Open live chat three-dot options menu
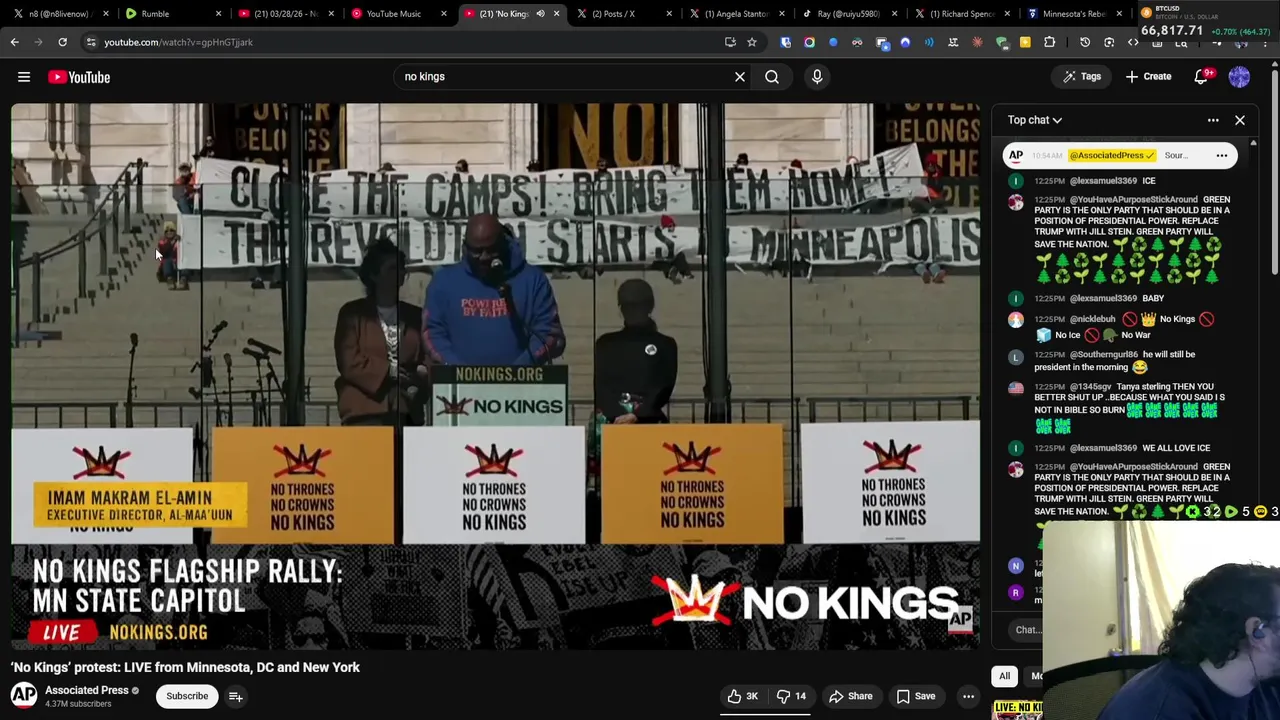This screenshot has width=1280, height=720. [1213, 120]
